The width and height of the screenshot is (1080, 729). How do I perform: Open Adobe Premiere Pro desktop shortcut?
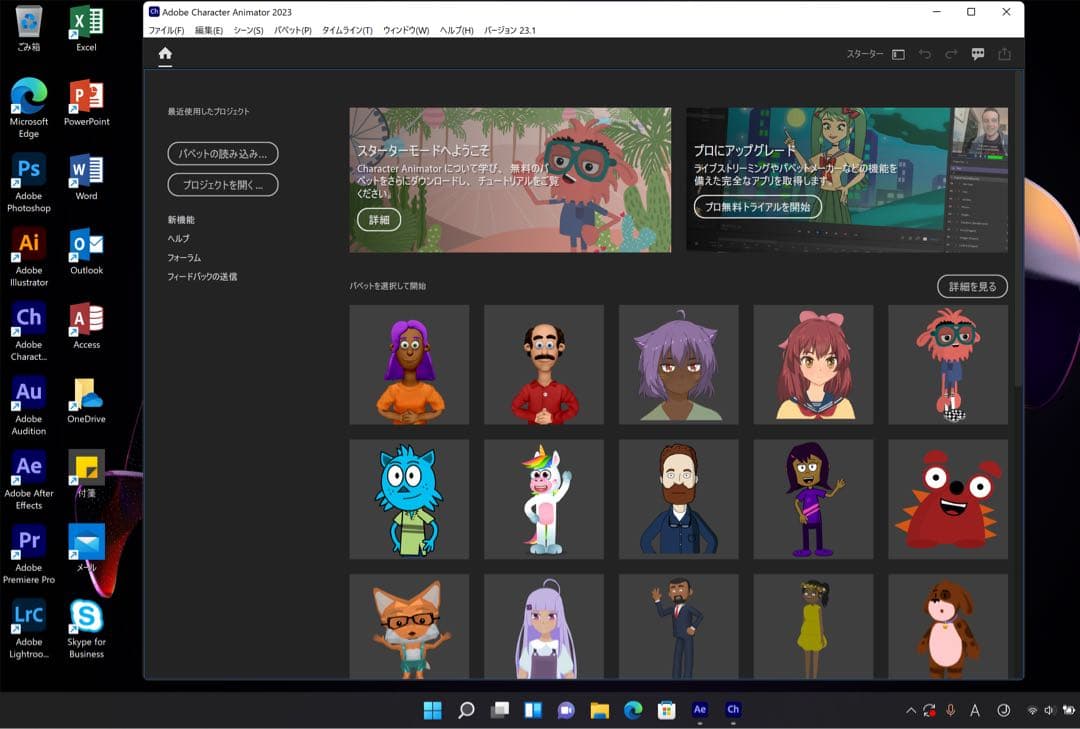tap(29, 555)
